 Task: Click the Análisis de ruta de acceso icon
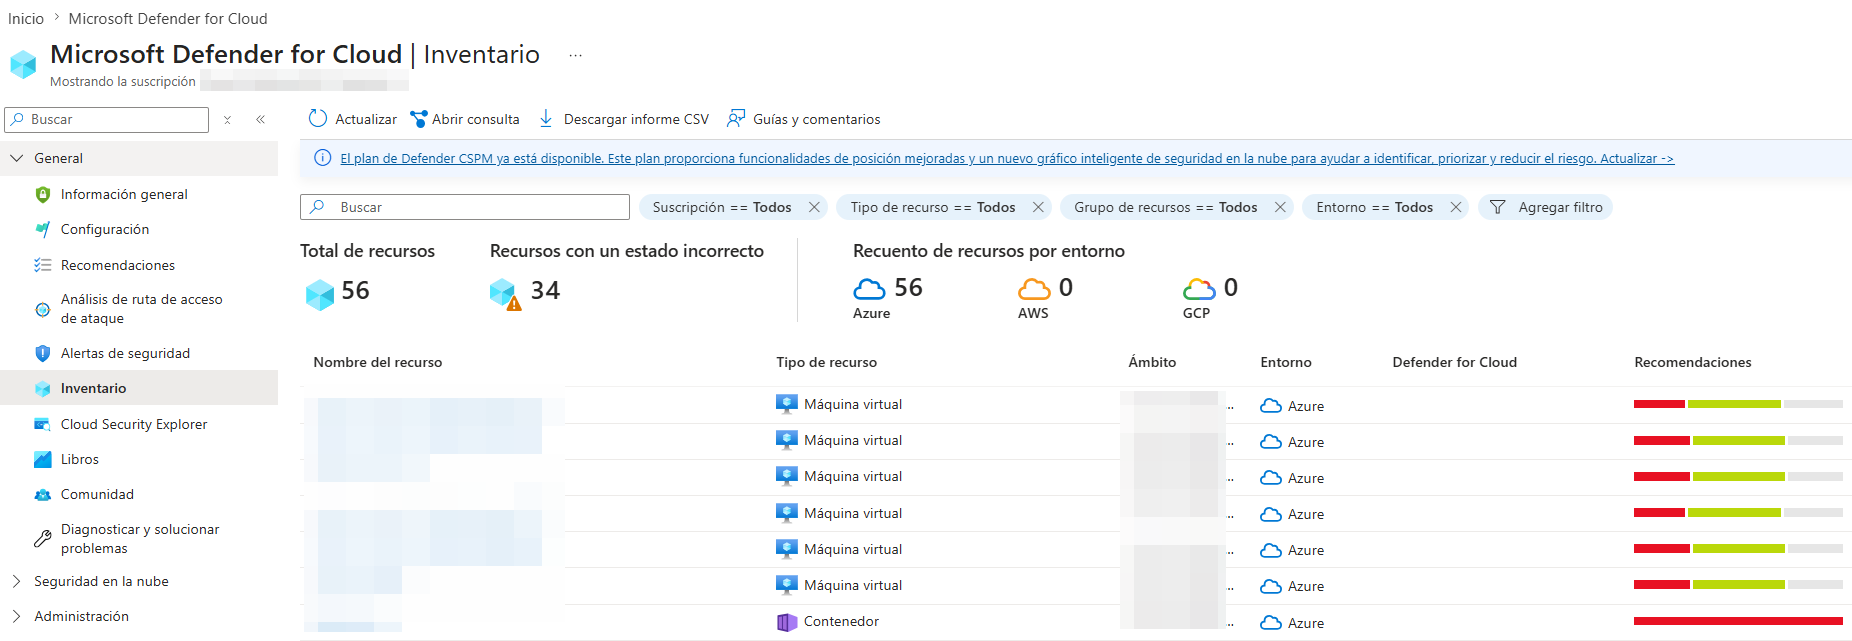click(x=42, y=309)
